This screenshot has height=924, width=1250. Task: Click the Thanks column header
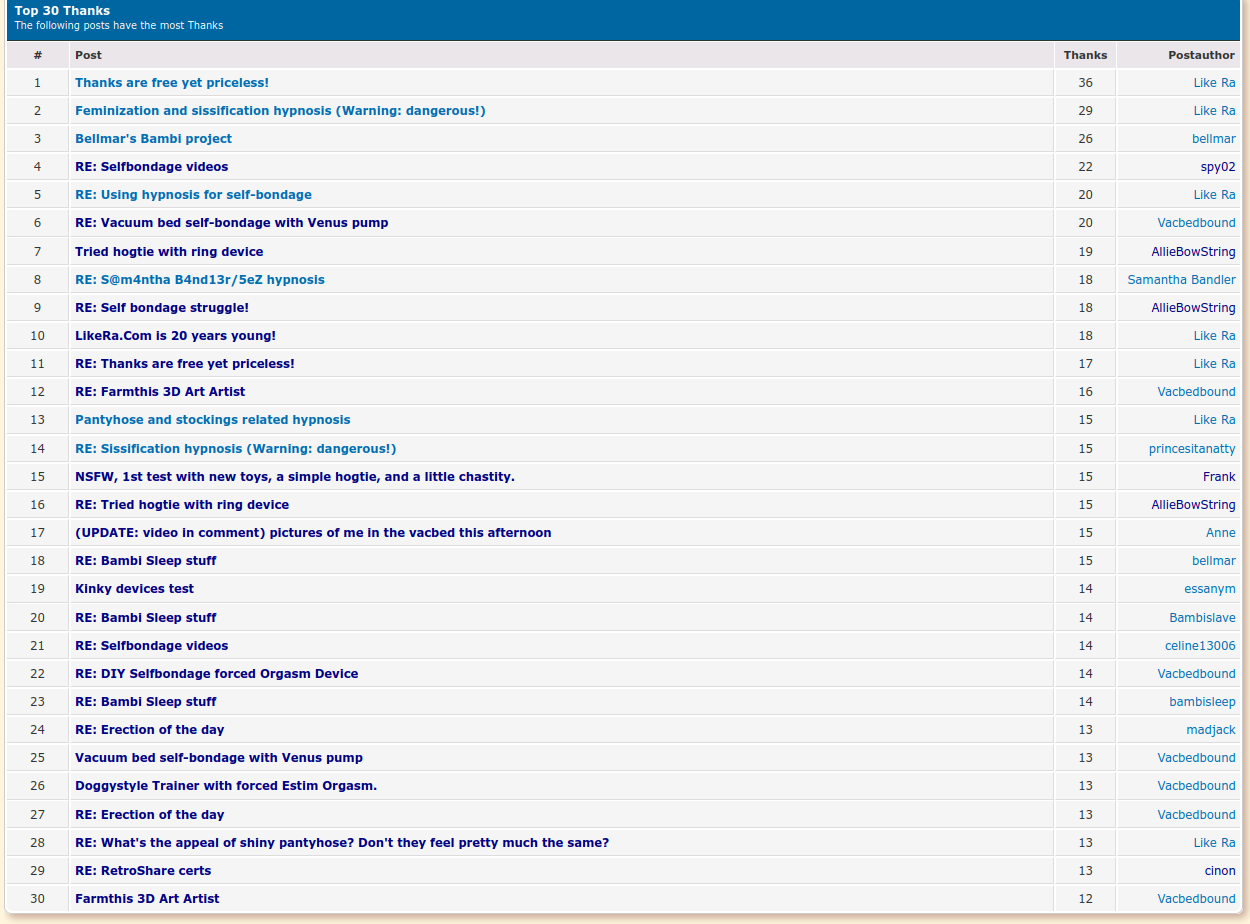[x=1085, y=55]
